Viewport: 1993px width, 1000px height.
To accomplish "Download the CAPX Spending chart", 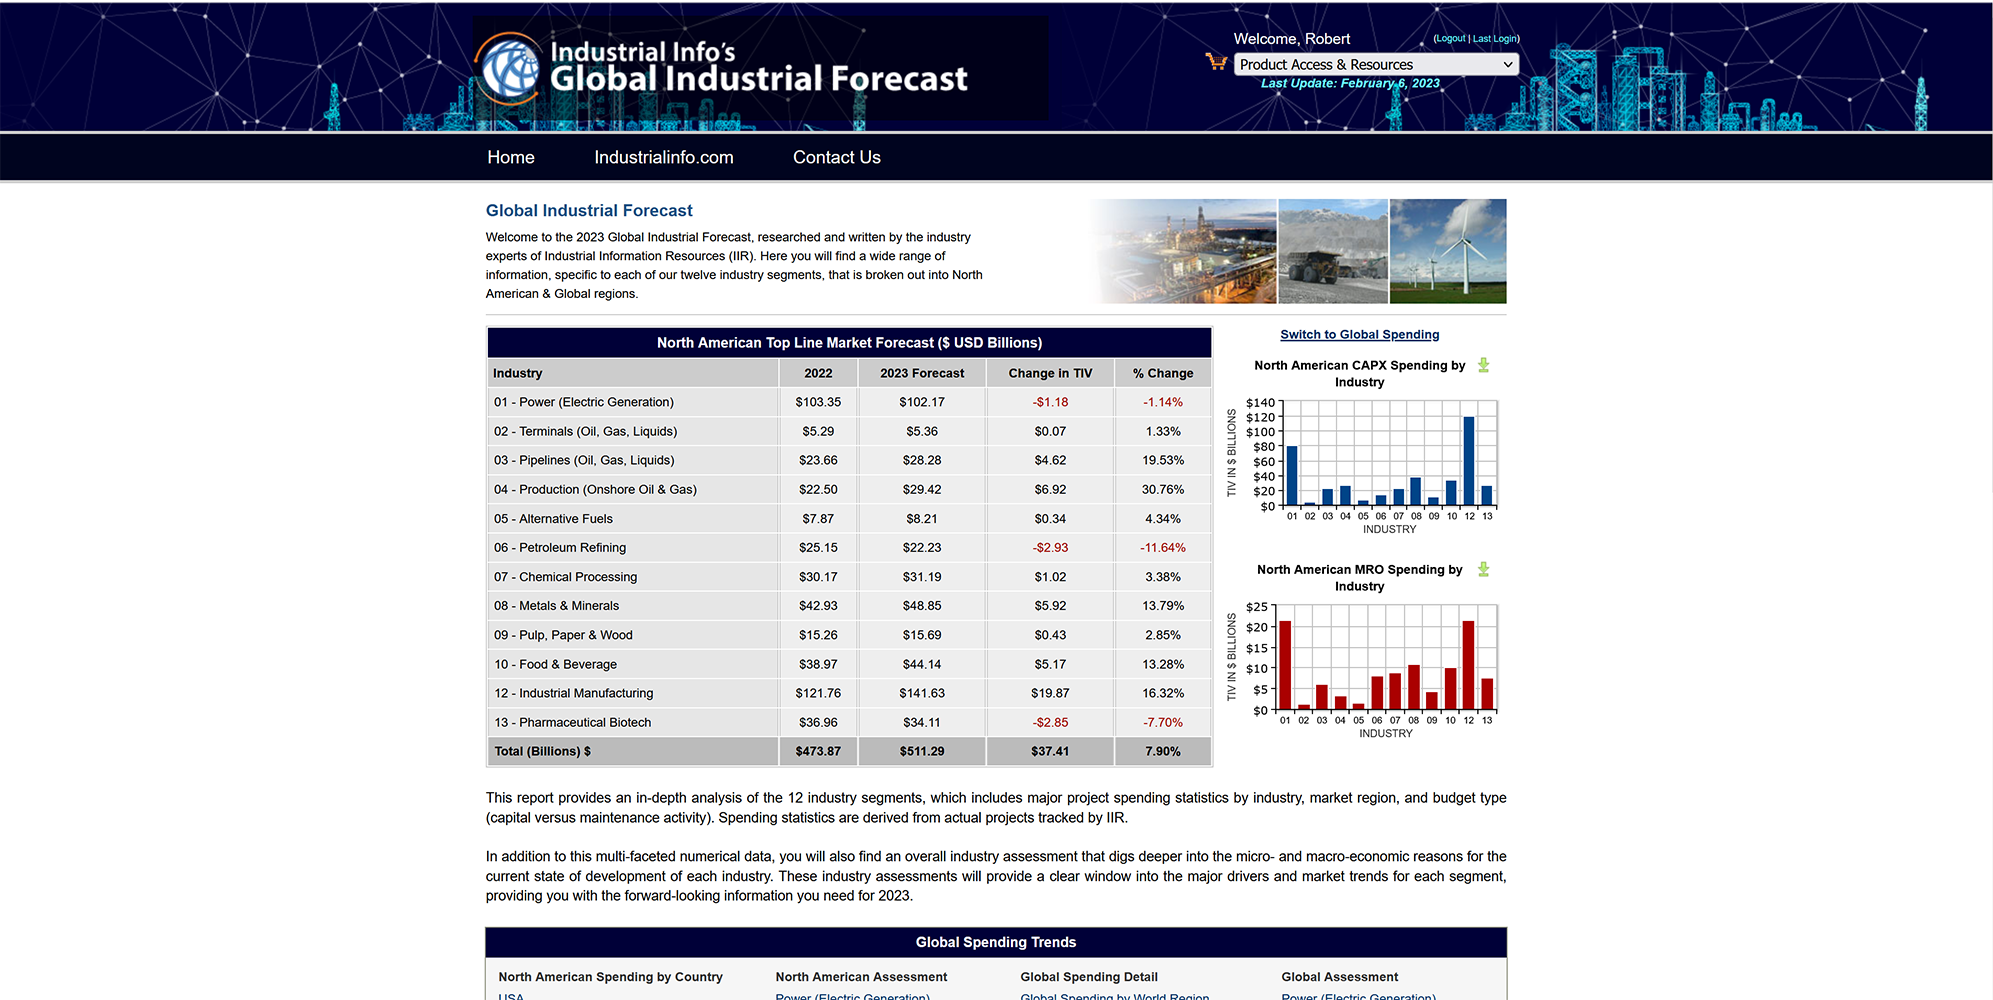I will pos(1484,365).
